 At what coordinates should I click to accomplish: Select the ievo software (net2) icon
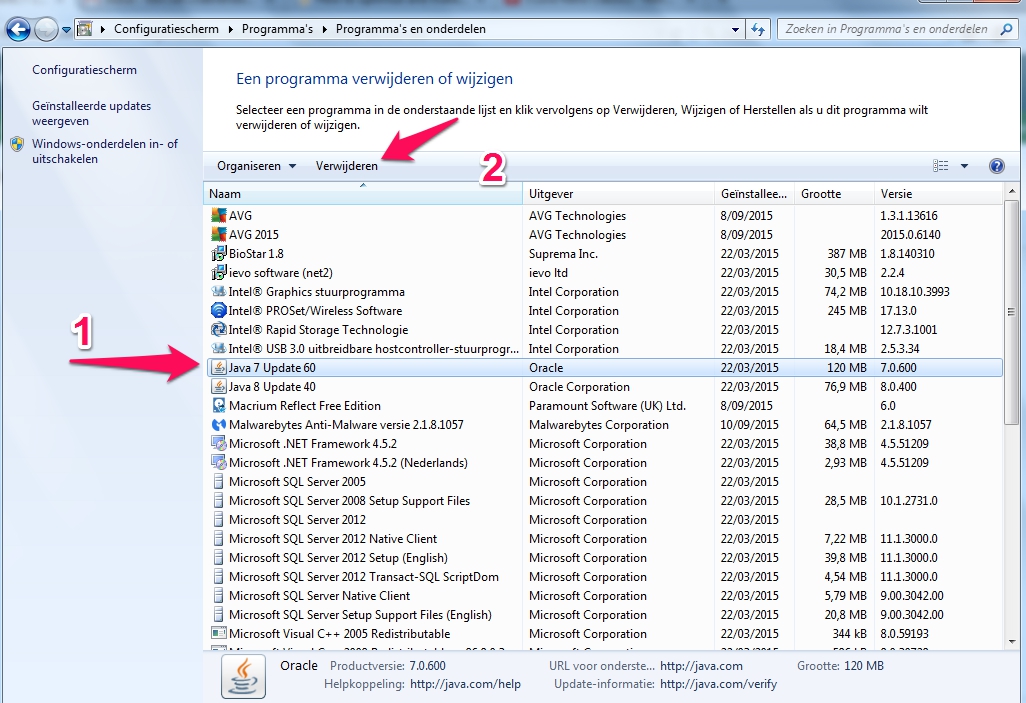coord(219,272)
